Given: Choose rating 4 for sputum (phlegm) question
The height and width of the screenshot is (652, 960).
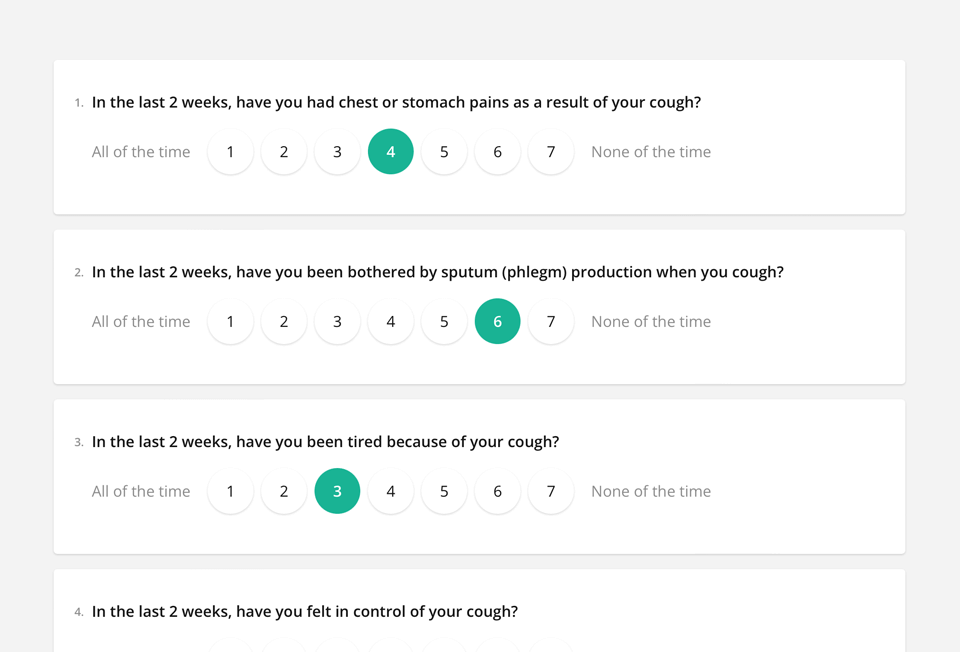Looking at the screenshot, I should (391, 322).
